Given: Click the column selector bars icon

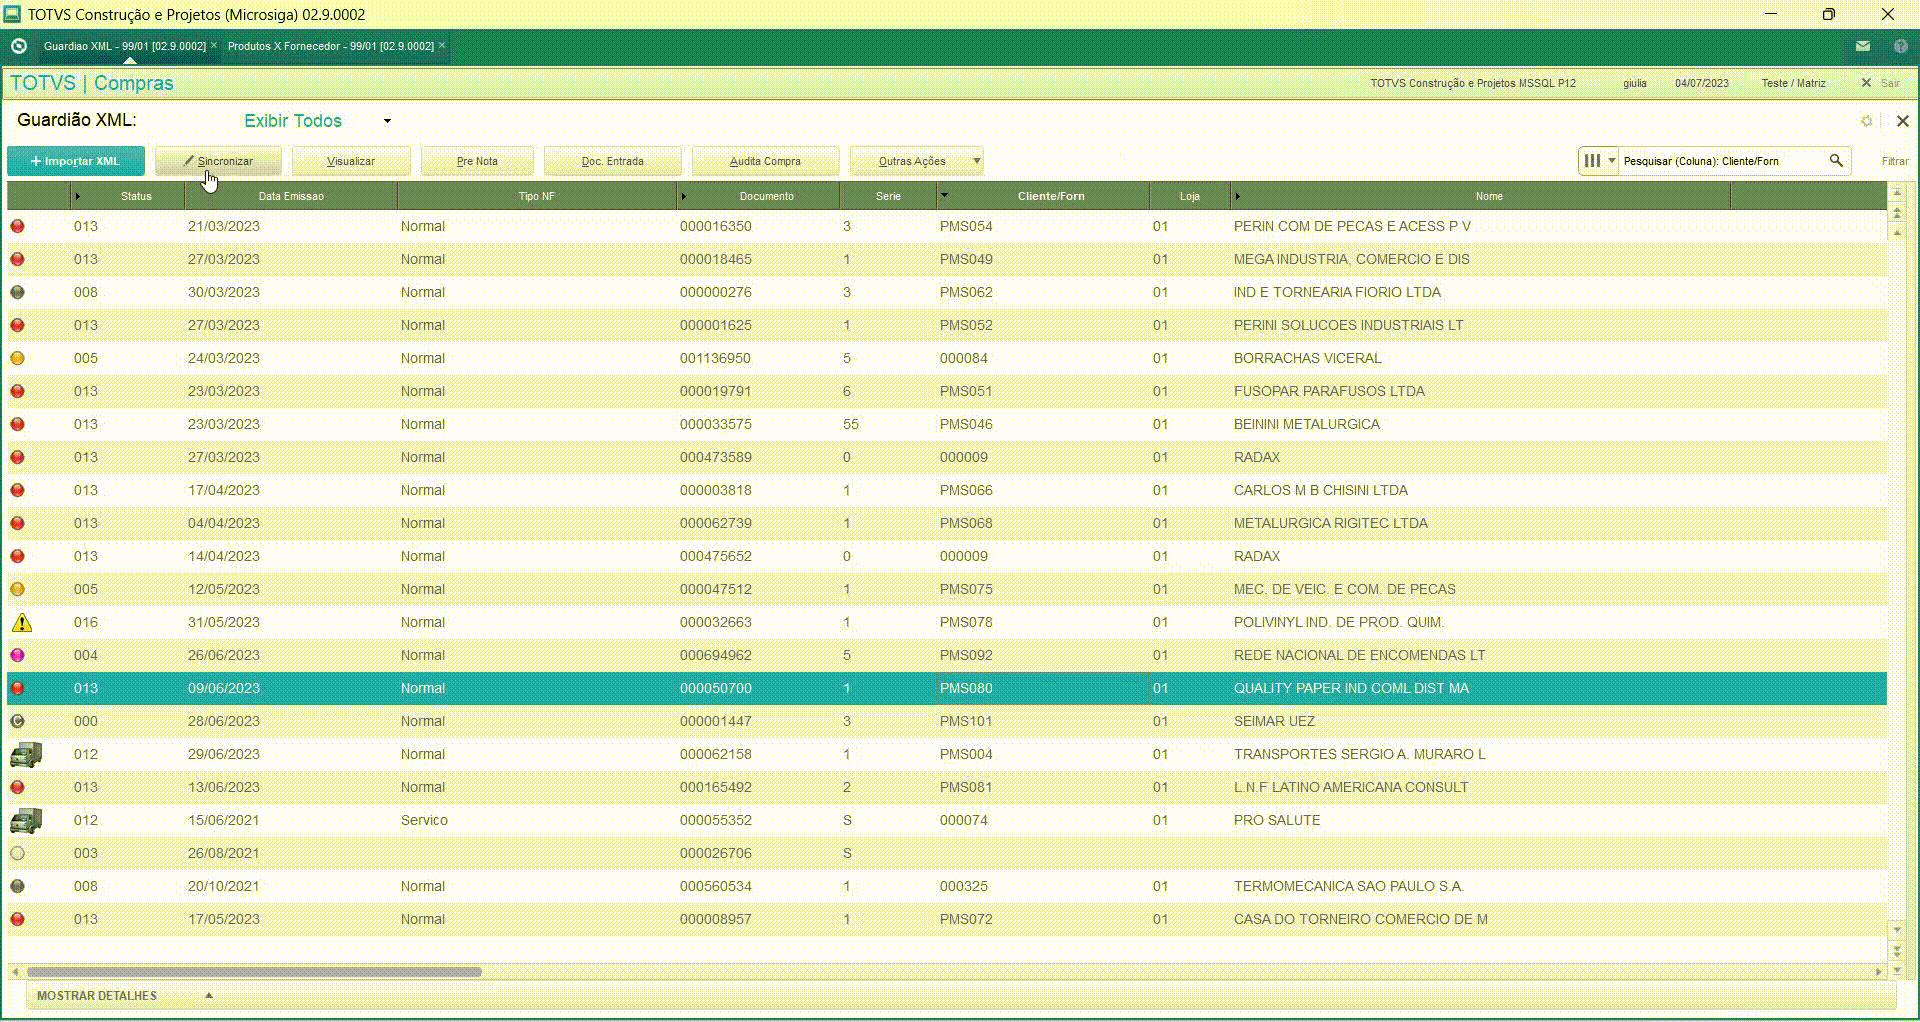Looking at the screenshot, I should (1592, 160).
